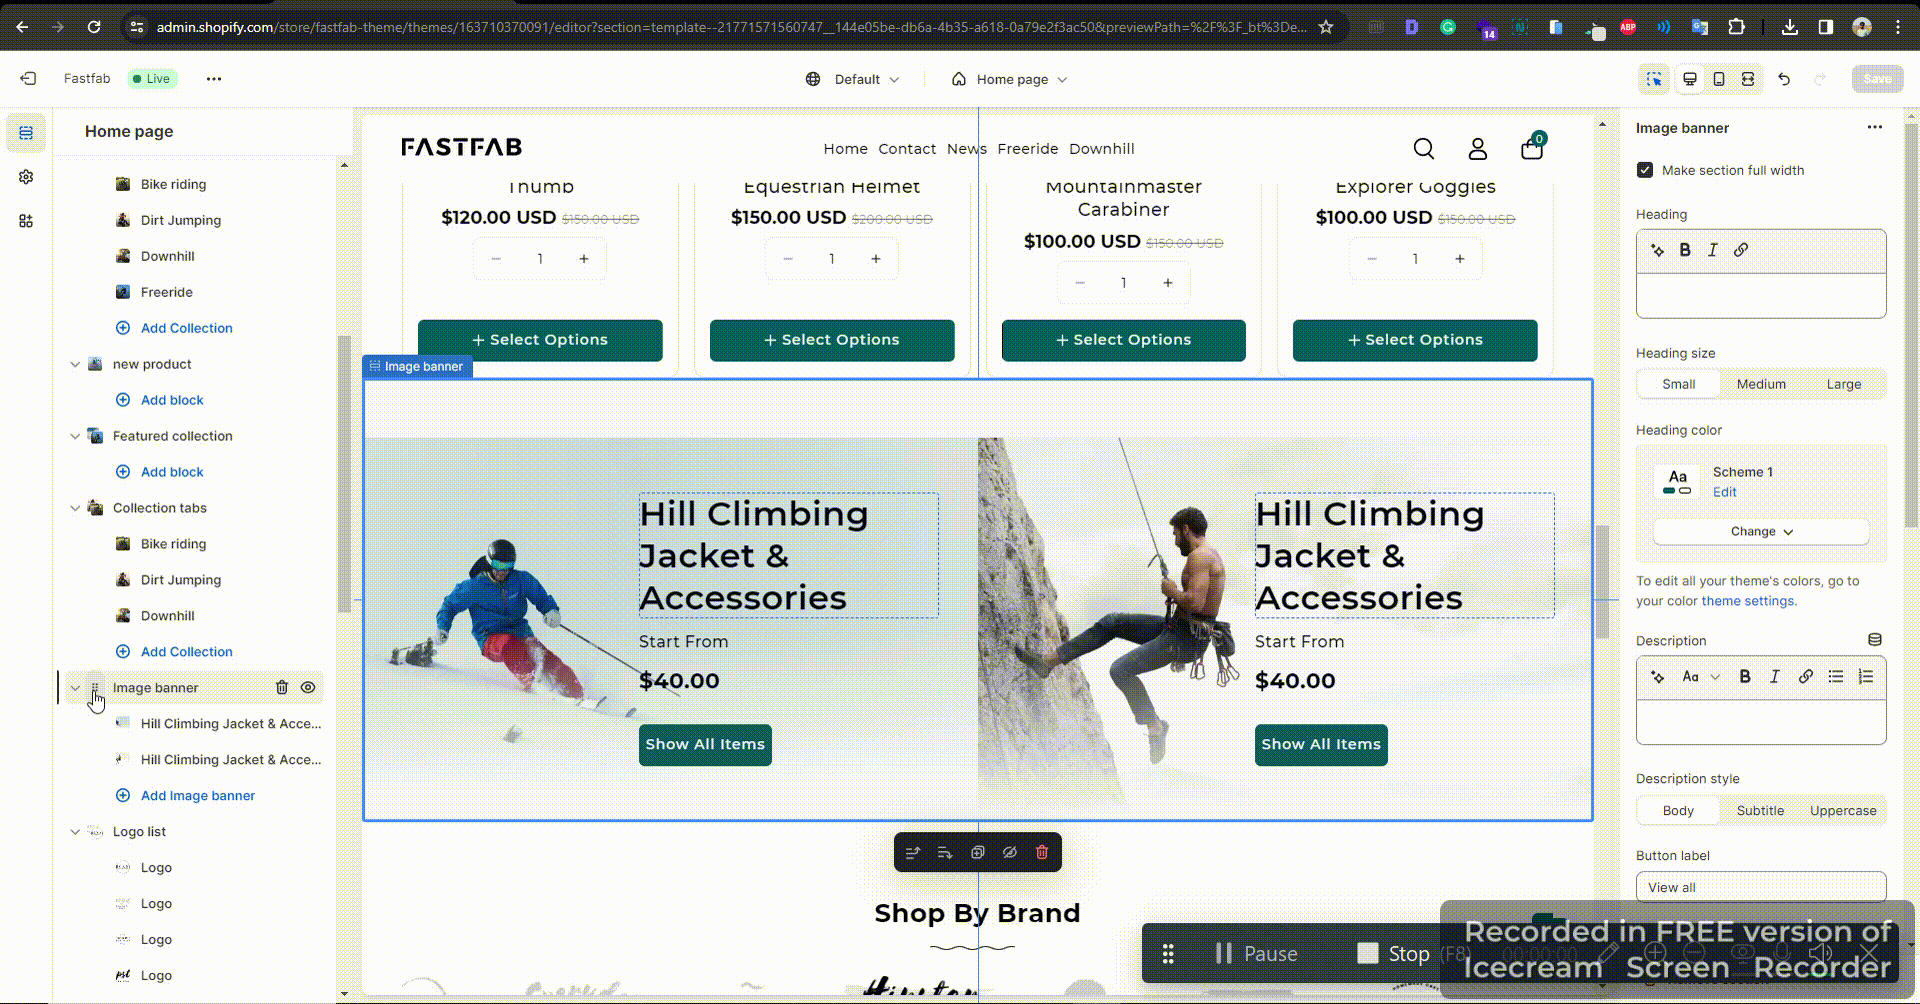Click Add block under Featured collection

click(171, 472)
